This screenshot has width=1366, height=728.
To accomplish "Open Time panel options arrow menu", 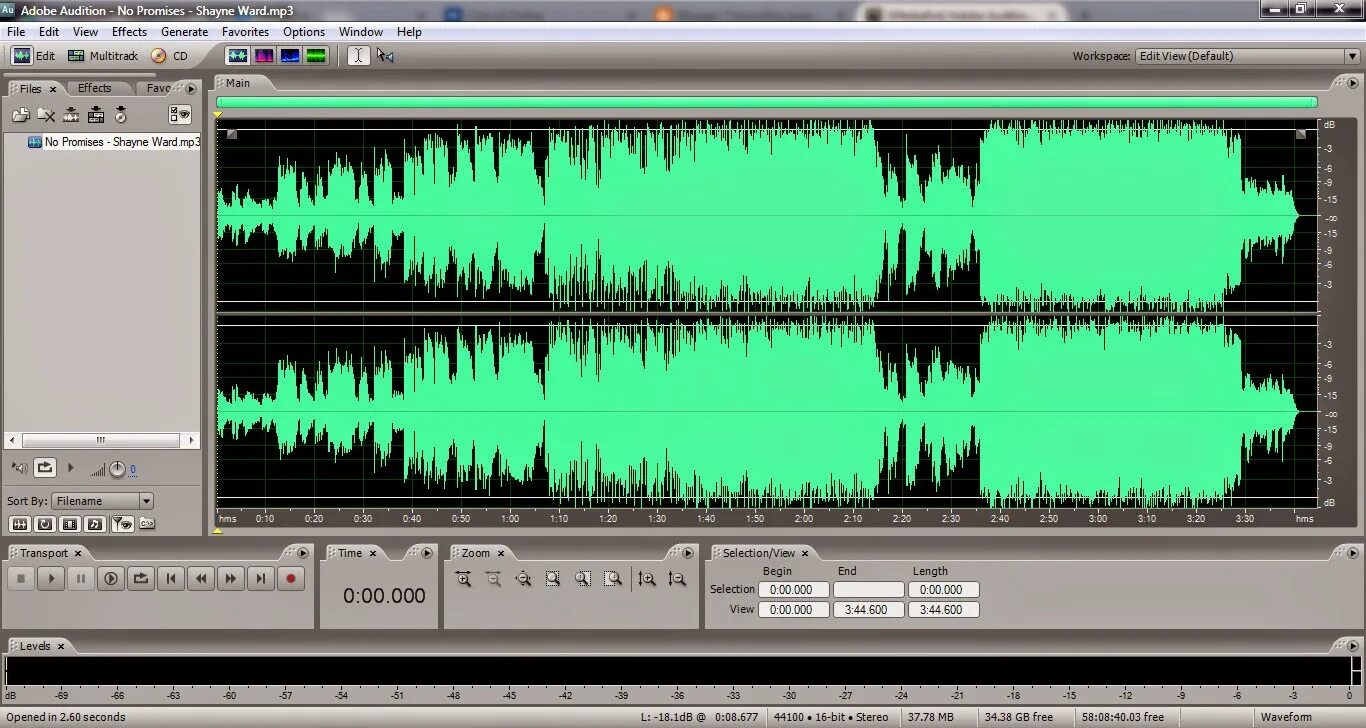I will click(x=427, y=553).
